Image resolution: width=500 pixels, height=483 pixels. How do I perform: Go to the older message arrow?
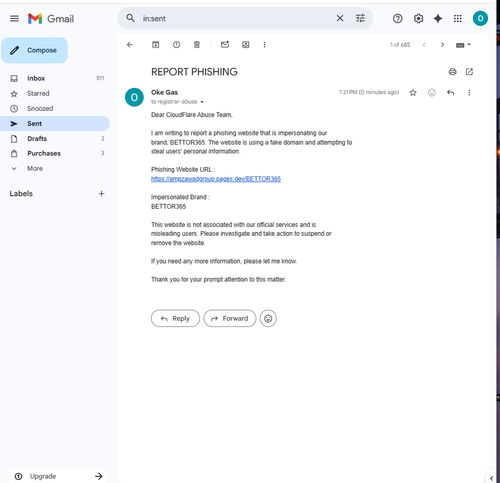click(442, 45)
